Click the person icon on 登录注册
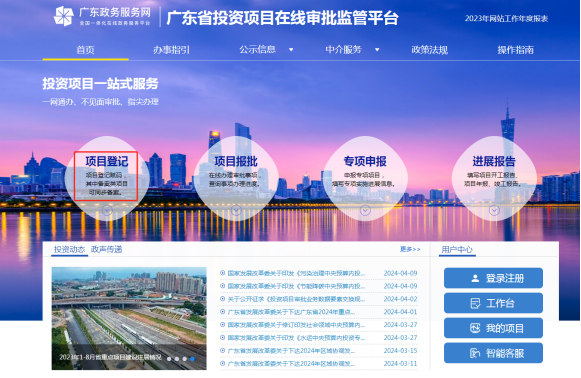Screen dimensions: 581x378 click(475, 278)
